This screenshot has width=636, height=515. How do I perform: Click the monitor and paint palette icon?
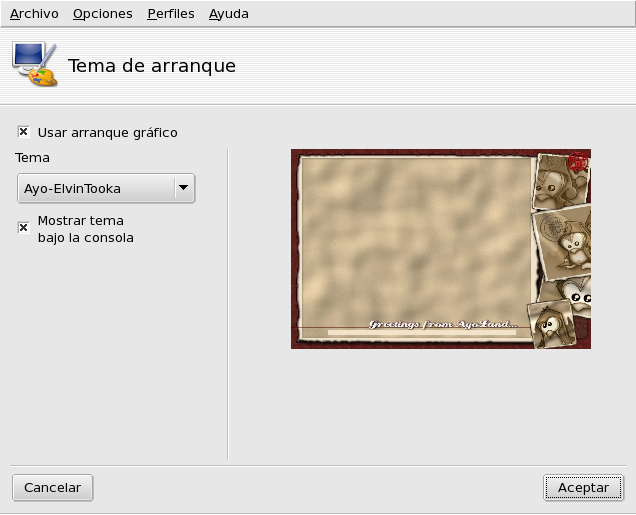click(35, 64)
